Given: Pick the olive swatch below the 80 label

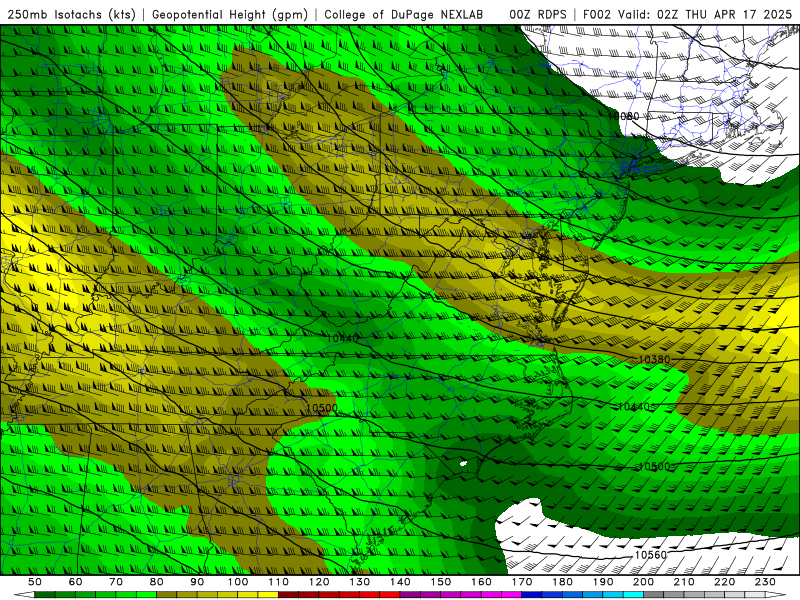Looking at the screenshot, I should pyautogui.click(x=166, y=595).
